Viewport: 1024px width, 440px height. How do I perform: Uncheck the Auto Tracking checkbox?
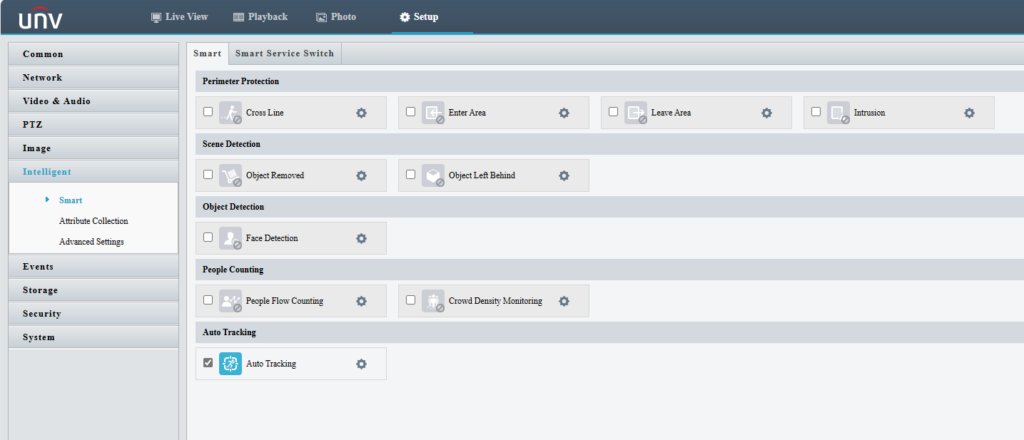pyautogui.click(x=208, y=362)
